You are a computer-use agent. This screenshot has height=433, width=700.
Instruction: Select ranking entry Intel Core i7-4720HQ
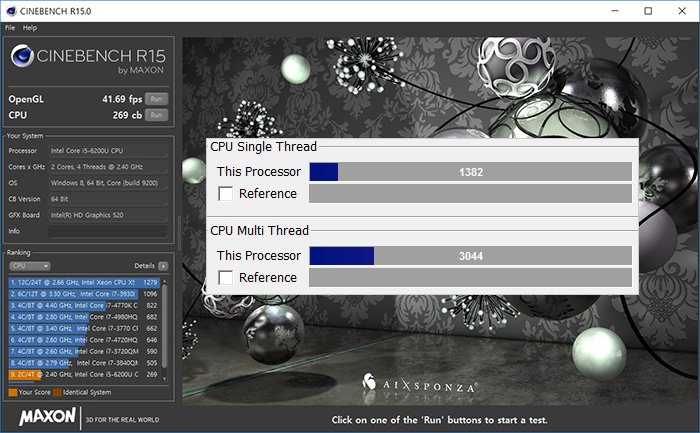pyautogui.click(x=84, y=340)
